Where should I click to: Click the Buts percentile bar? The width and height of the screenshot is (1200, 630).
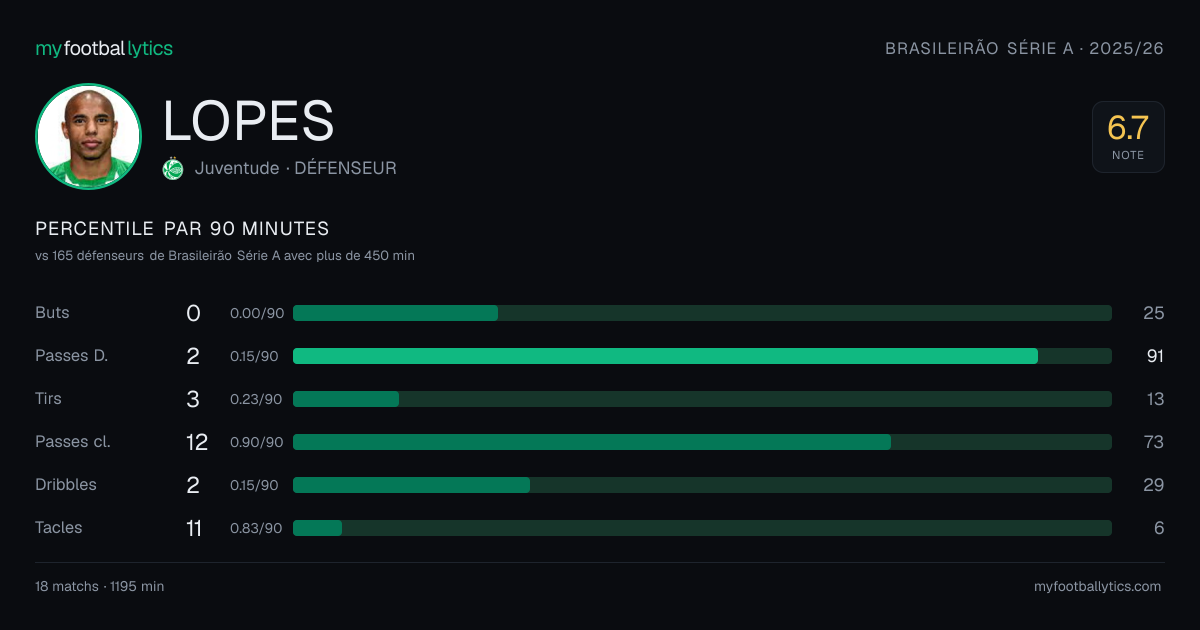702,313
